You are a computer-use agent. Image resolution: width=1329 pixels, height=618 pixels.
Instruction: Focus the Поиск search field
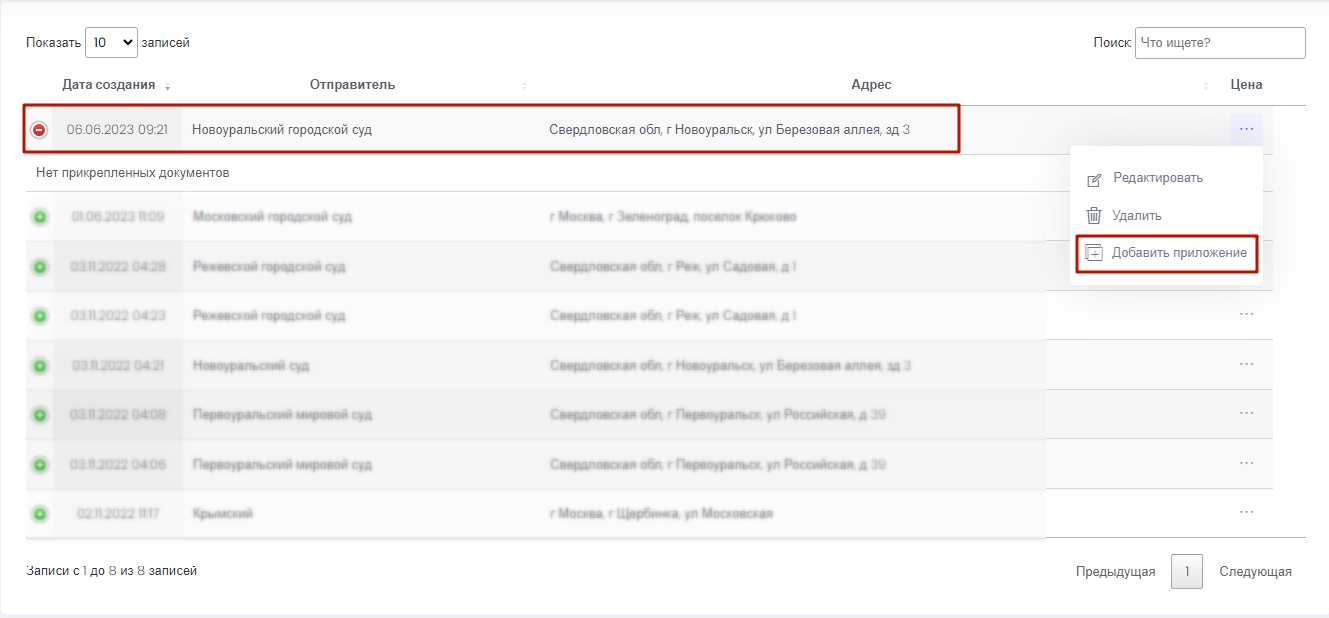point(1219,43)
